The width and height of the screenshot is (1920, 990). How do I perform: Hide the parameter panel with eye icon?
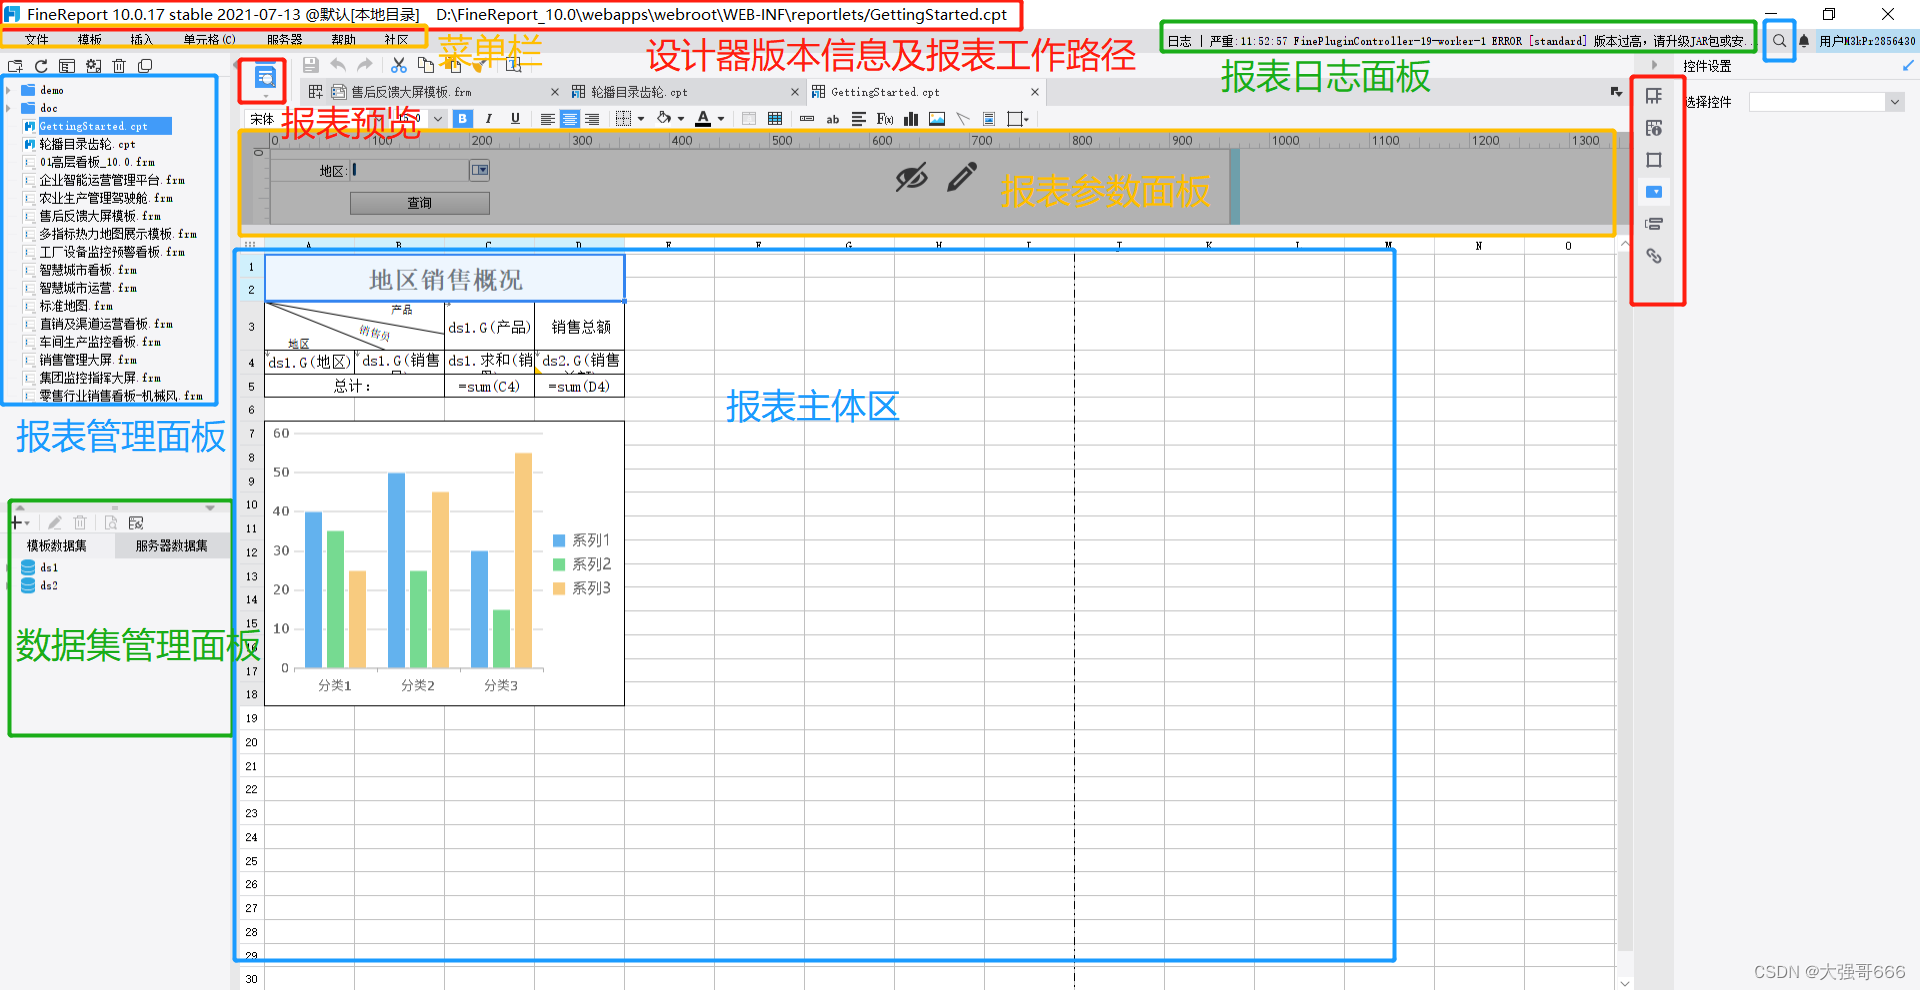(911, 178)
